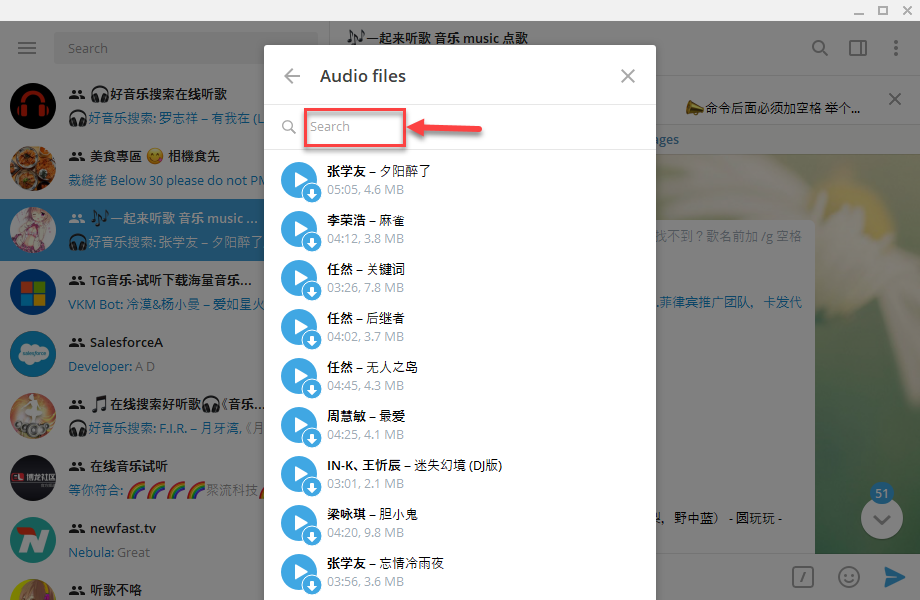This screenshot has width=920, height=600.
Task: Select the TG音乐-试听下载海量音乐 conversation
Action: 130,291
